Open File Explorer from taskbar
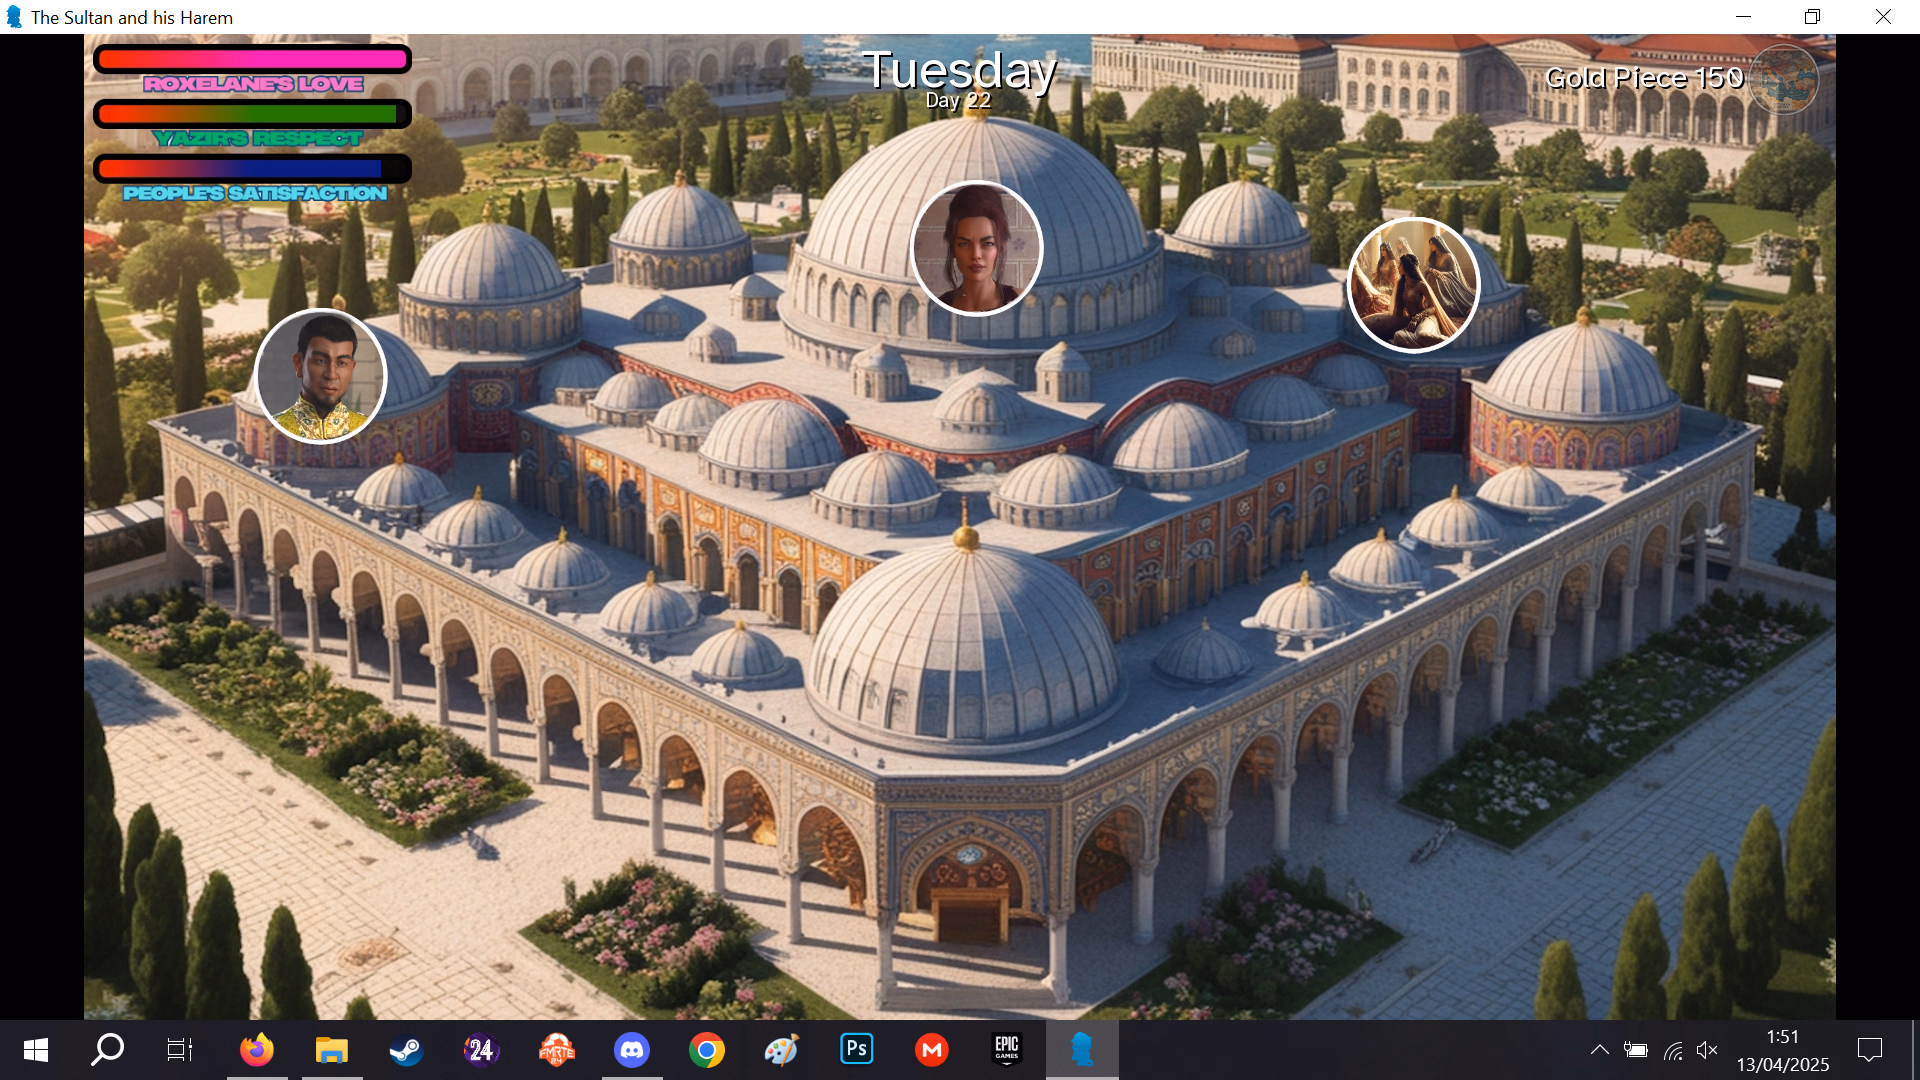1920x1080 pixels. tap(331, 1050)
